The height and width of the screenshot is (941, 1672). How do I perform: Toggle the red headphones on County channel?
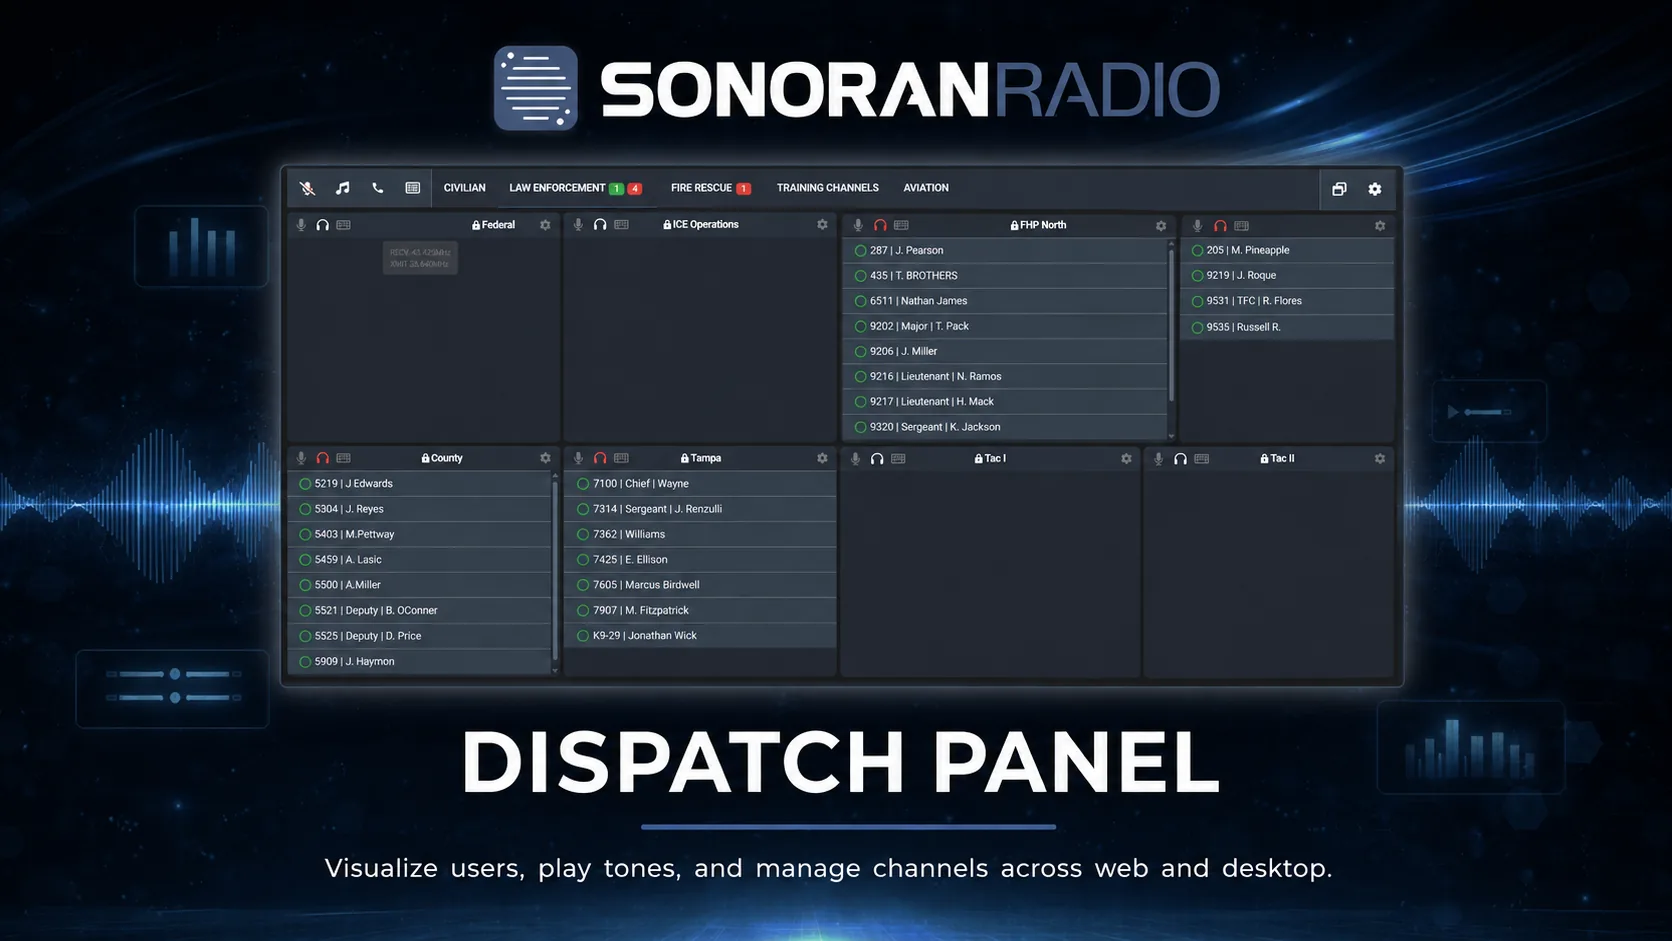[323, 458]
